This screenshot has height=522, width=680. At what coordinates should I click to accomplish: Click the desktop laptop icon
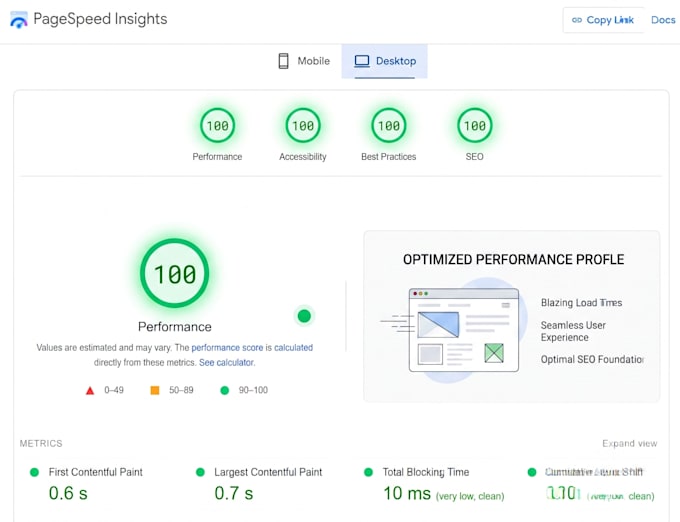362,61
